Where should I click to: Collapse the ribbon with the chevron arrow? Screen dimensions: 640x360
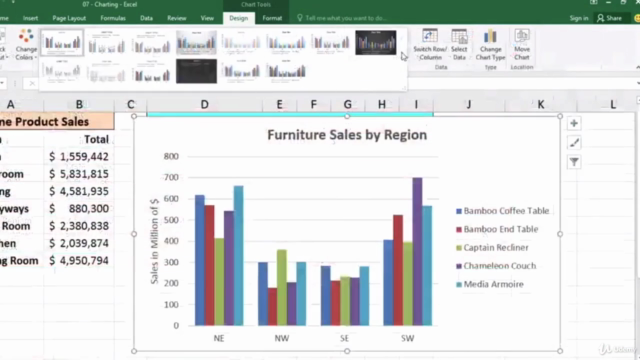(x=637, y=67)
